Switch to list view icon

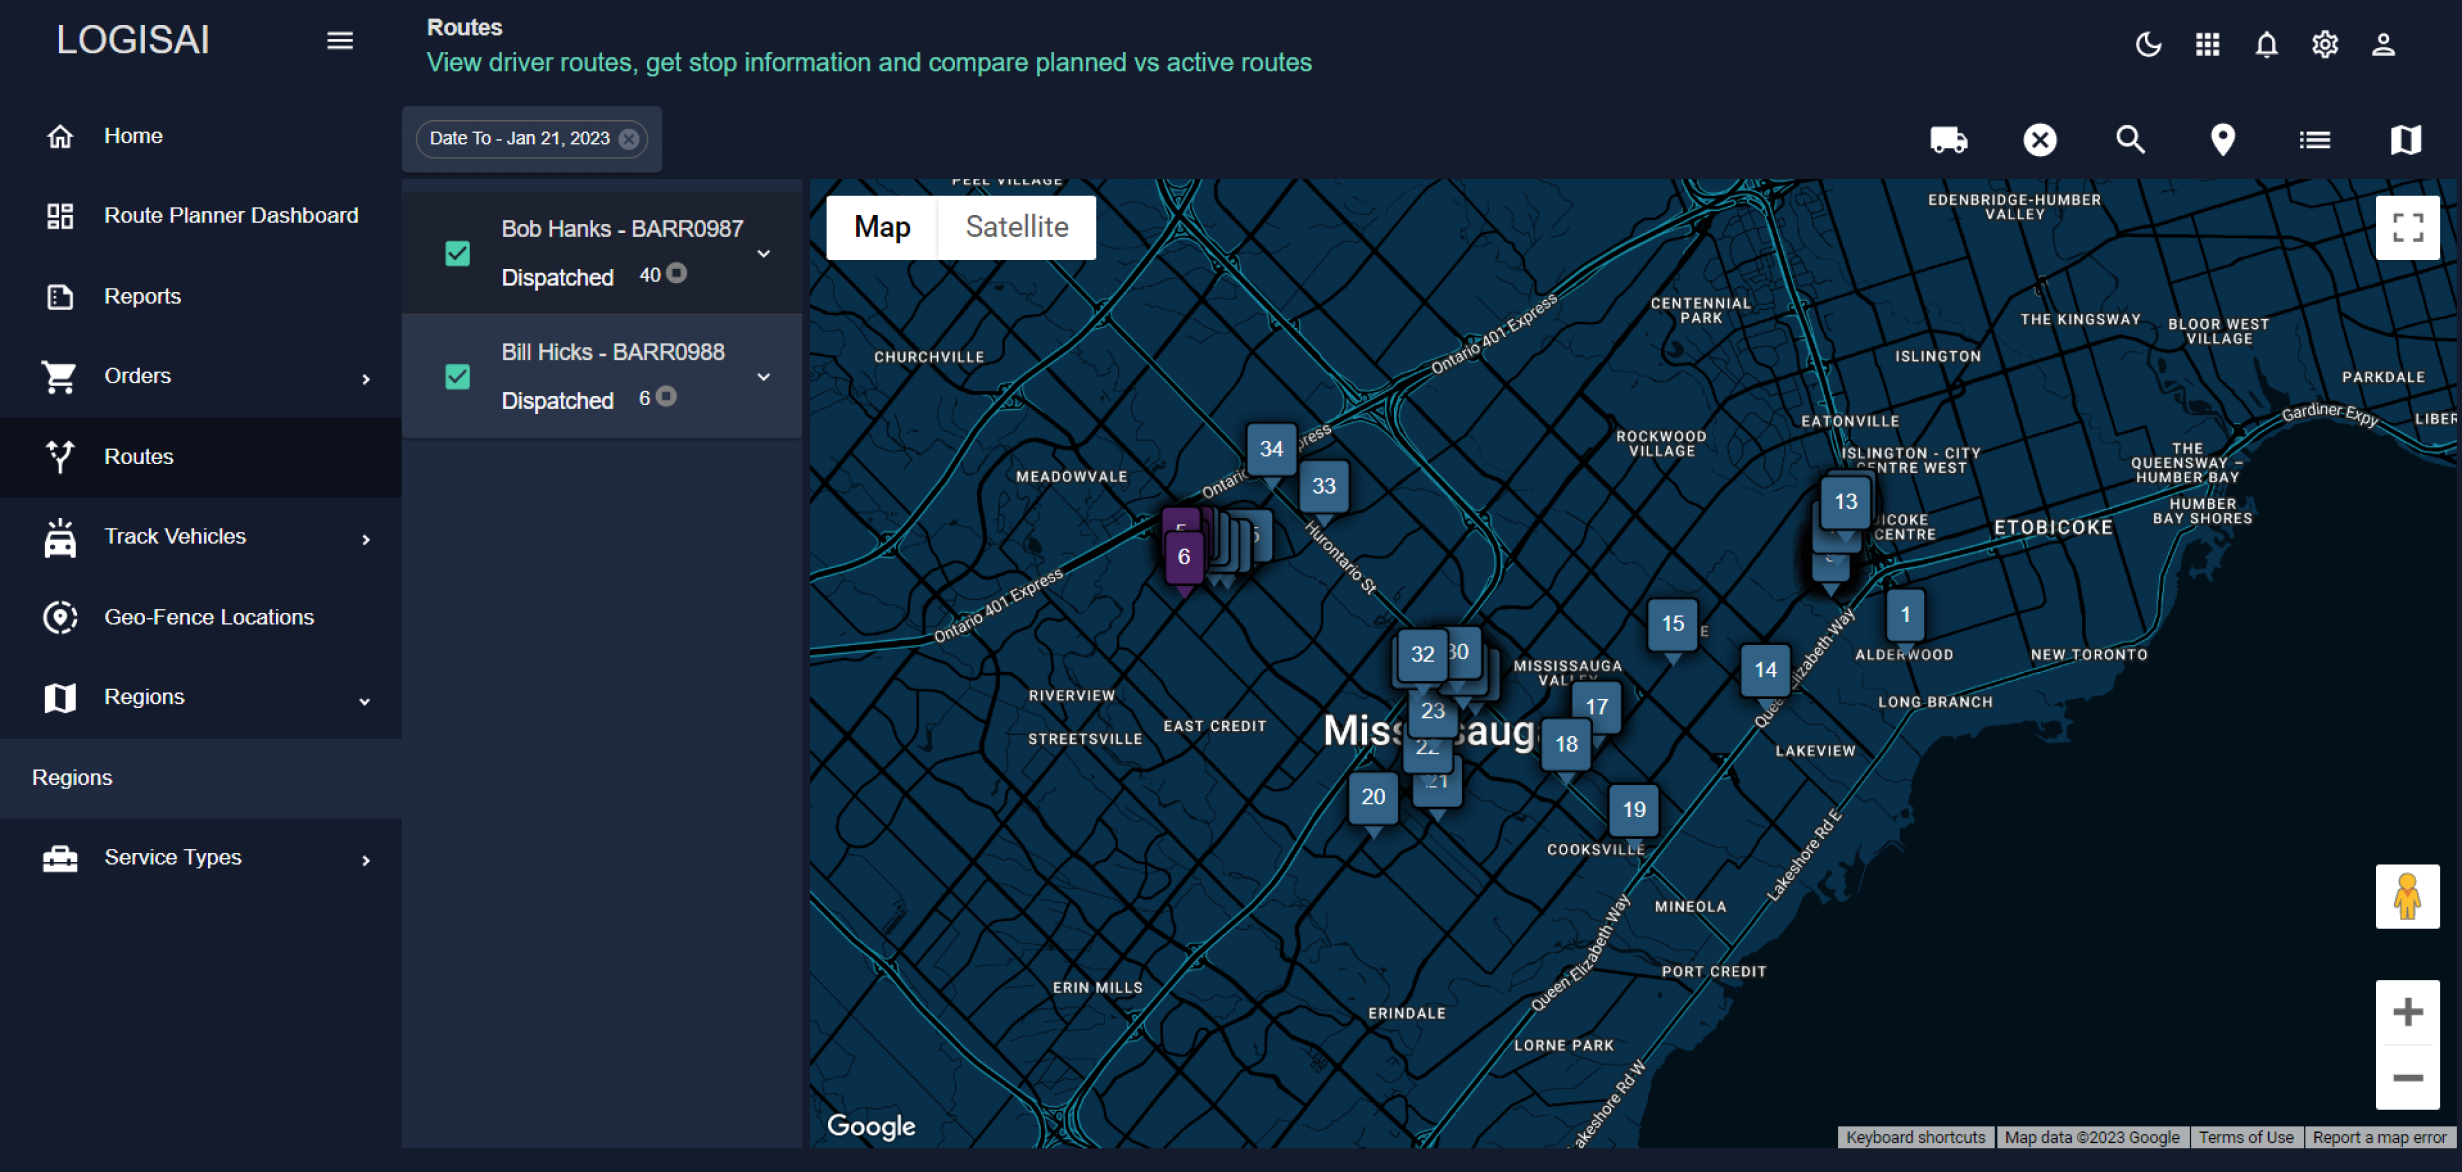[2314, 140]
